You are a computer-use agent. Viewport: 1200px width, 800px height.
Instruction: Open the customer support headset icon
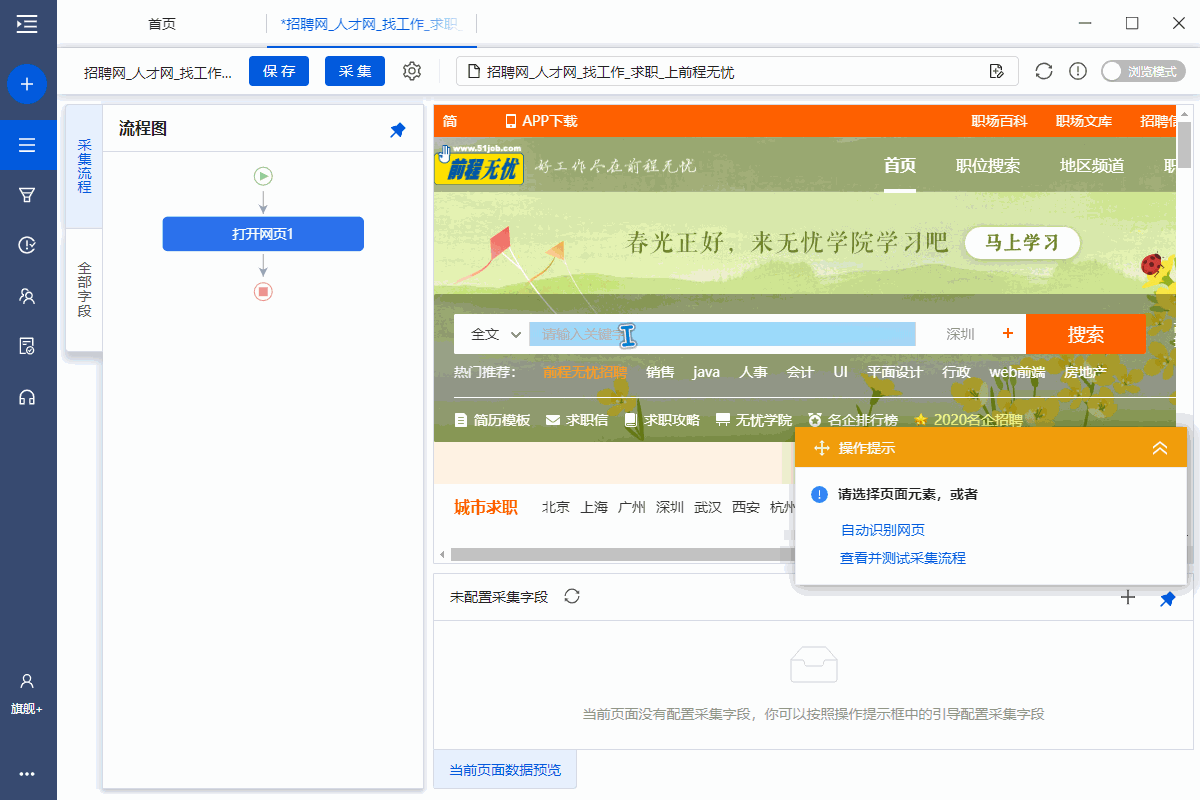pos(27,397)
